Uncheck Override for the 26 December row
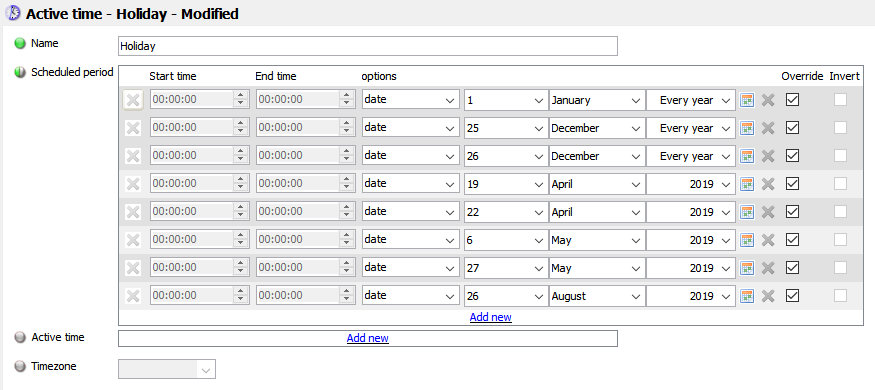 tap(792, 155)
